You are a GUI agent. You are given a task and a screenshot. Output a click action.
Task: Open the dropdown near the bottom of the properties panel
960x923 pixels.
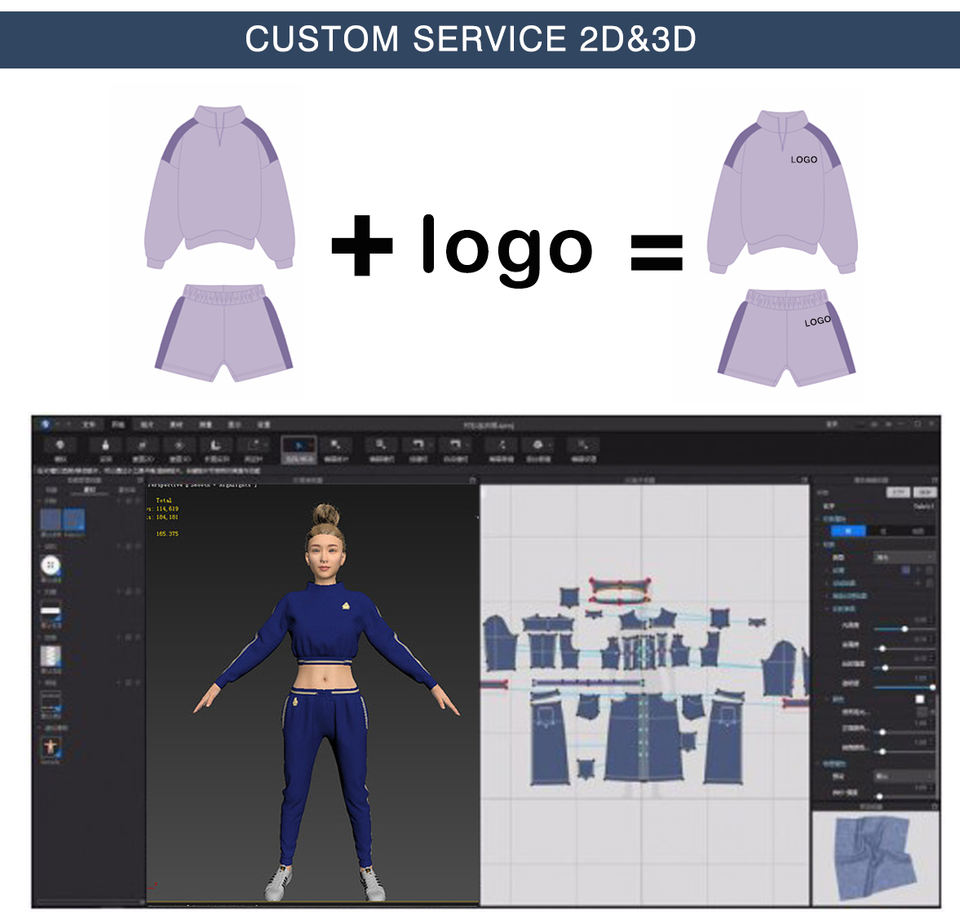(x=904, y=775)
